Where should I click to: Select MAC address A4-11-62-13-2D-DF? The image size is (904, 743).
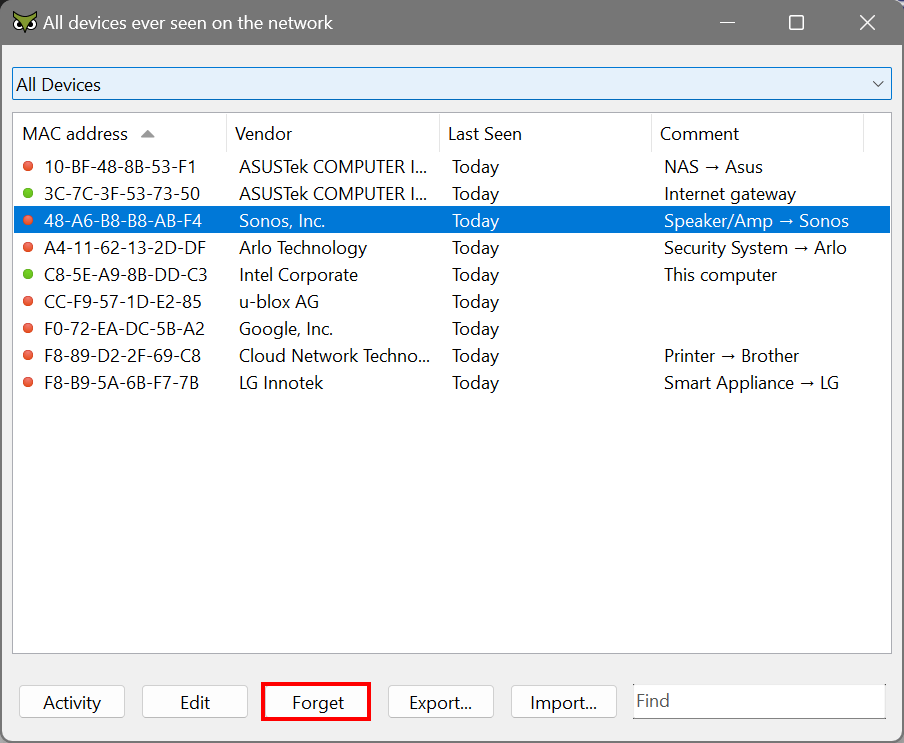pos(125,248)
